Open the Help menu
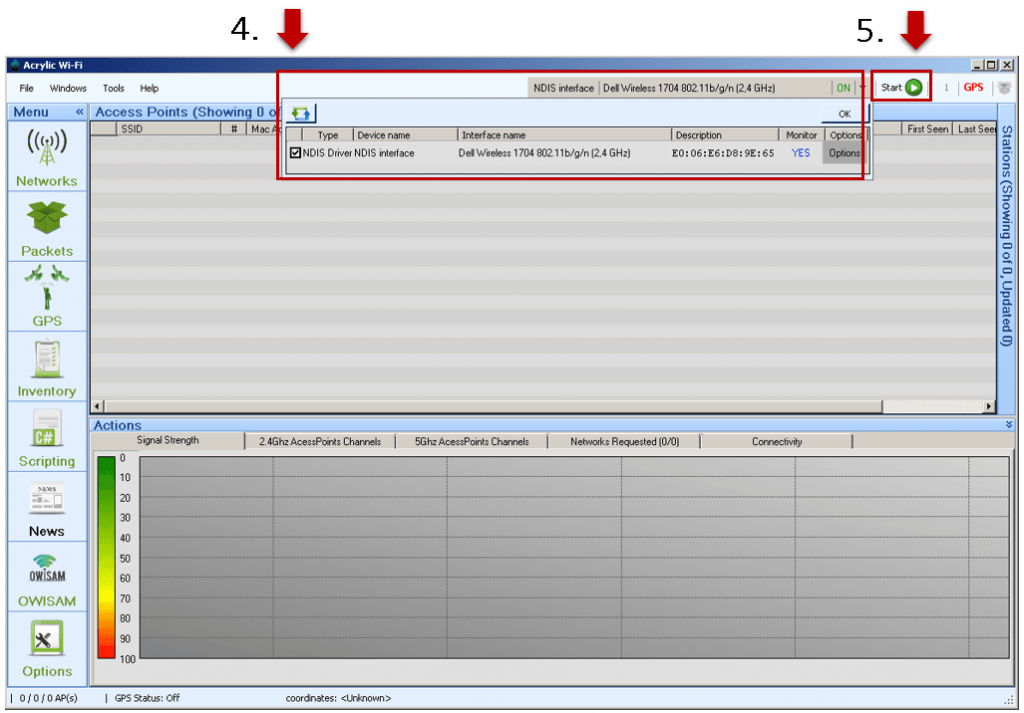The image size is (1024, 713). [149, 88]
